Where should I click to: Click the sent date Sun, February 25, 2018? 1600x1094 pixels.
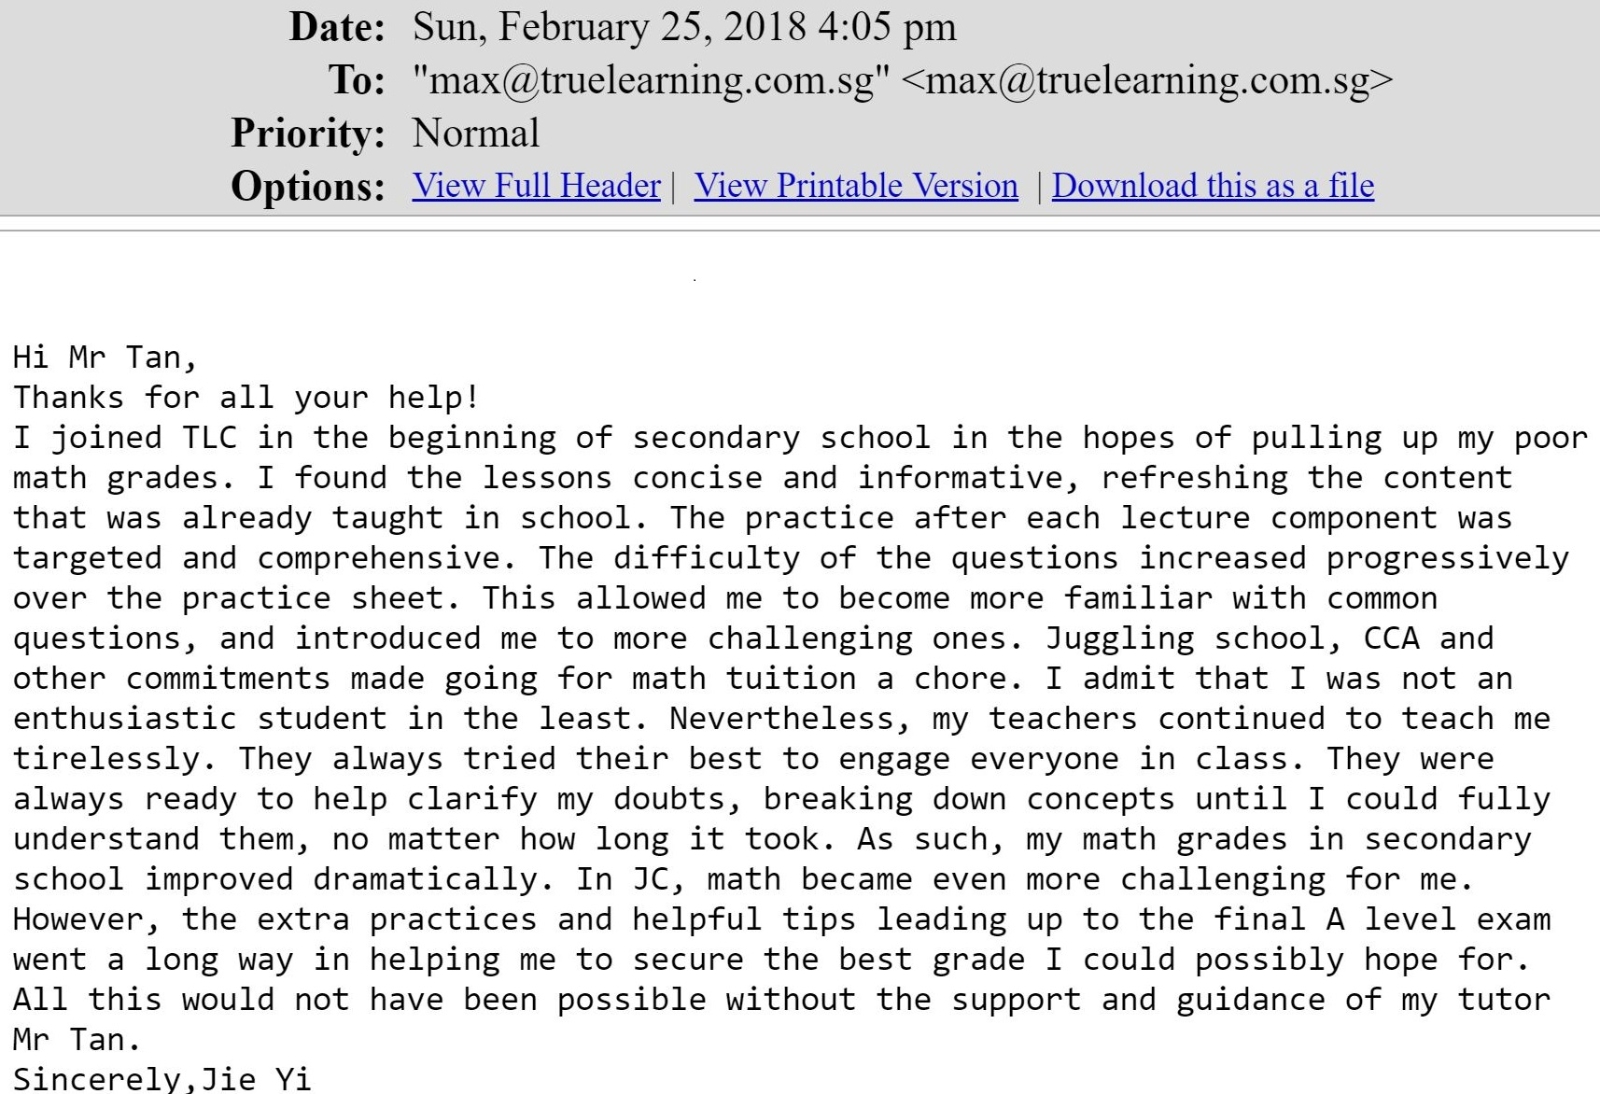[x=609, y=27]
